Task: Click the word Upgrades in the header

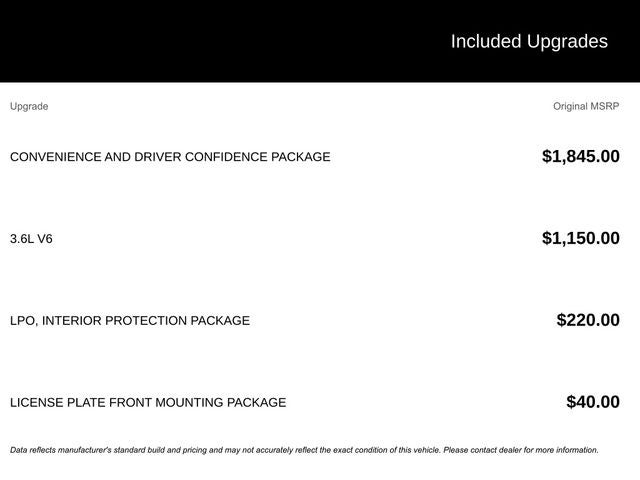Action: [x=567, y=42]
